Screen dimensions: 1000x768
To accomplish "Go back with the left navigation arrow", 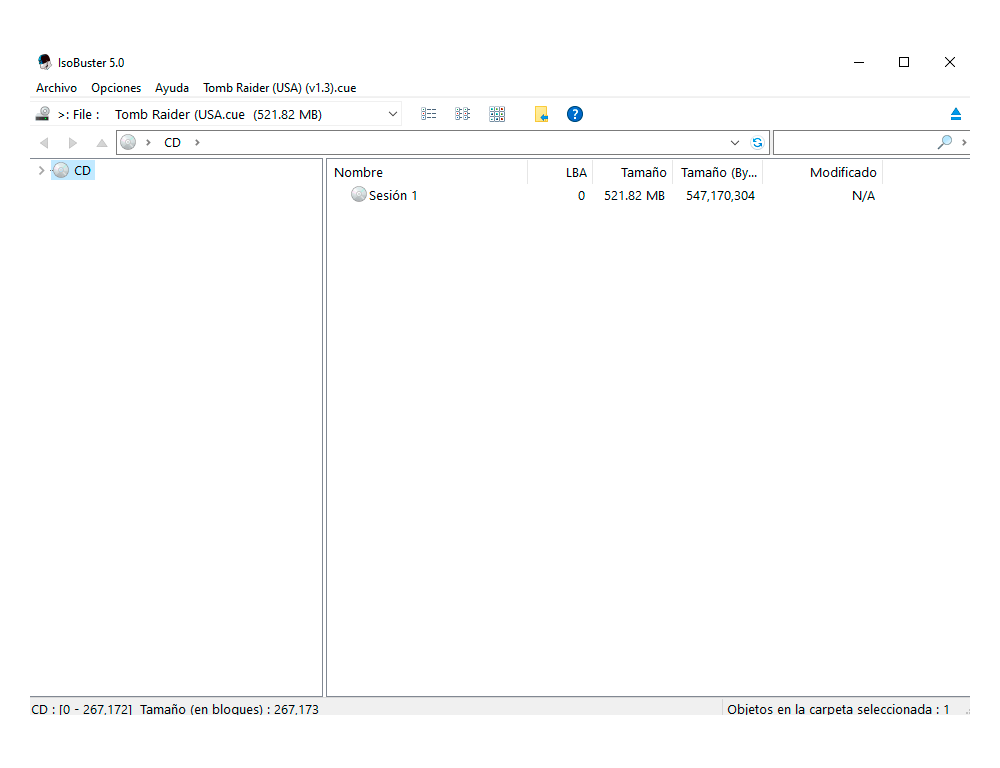I will (x=44, y=143).
